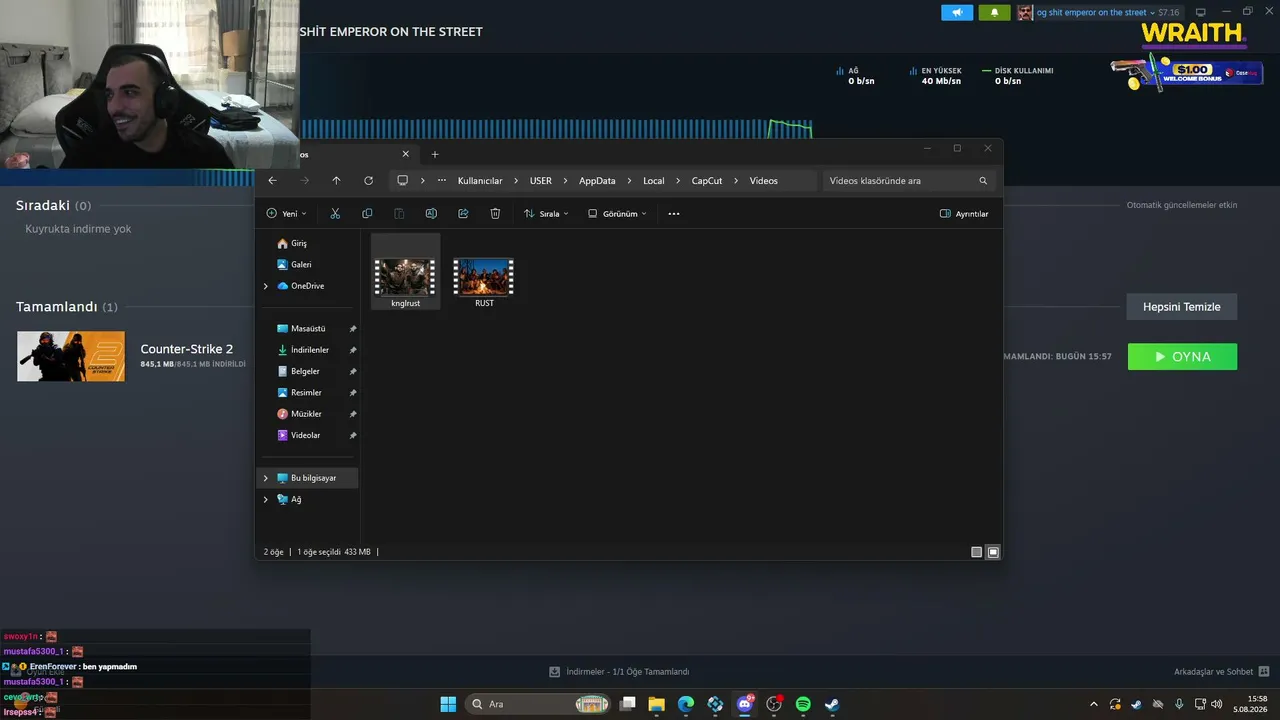This screenshot has width=1280, height=720.
Task: Go back in File Explorer
Action: point(272,181)
